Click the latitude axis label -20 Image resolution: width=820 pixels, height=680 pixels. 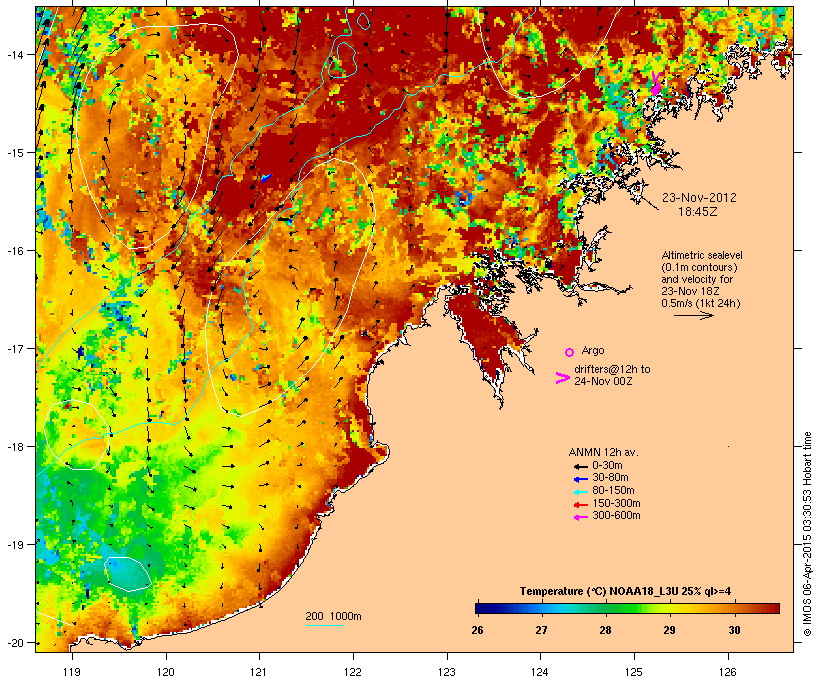point(15,643)
